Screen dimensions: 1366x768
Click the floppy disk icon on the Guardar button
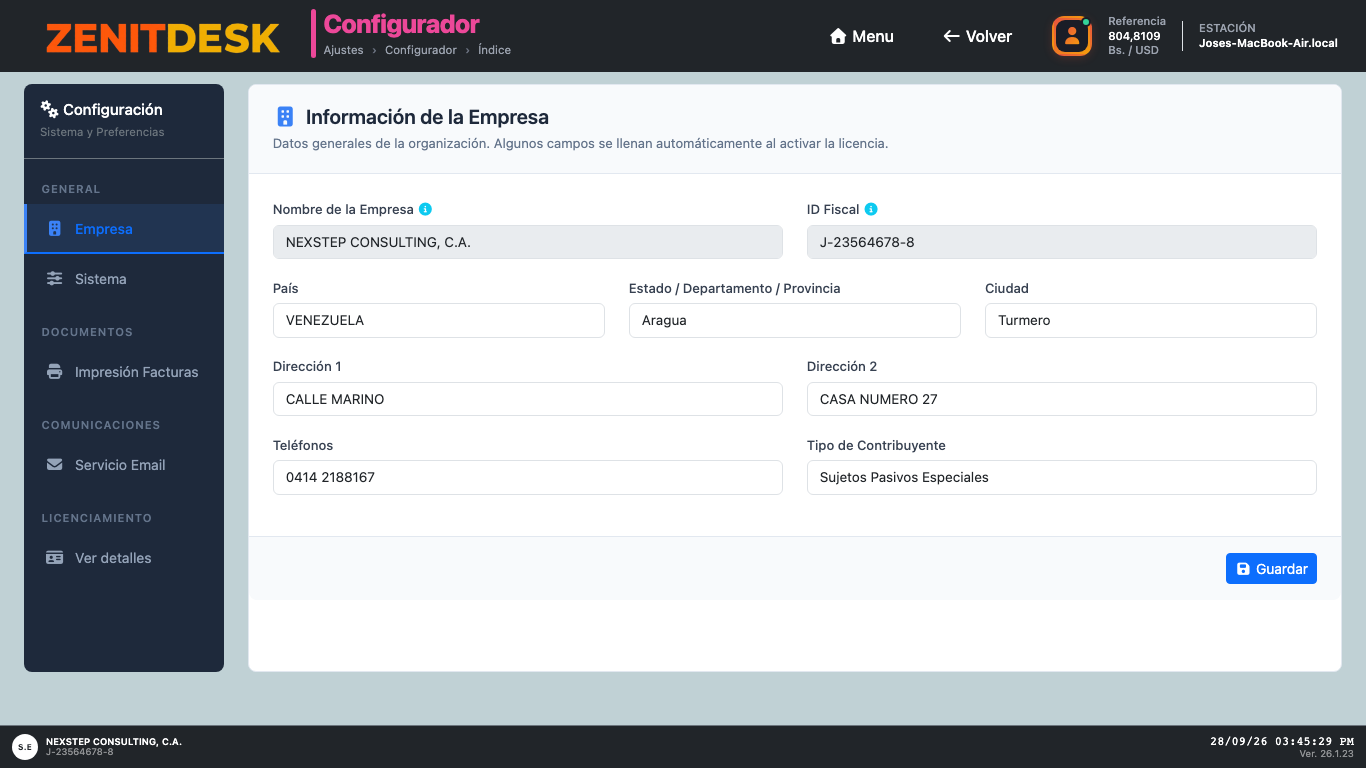(x=1243, y=569)
